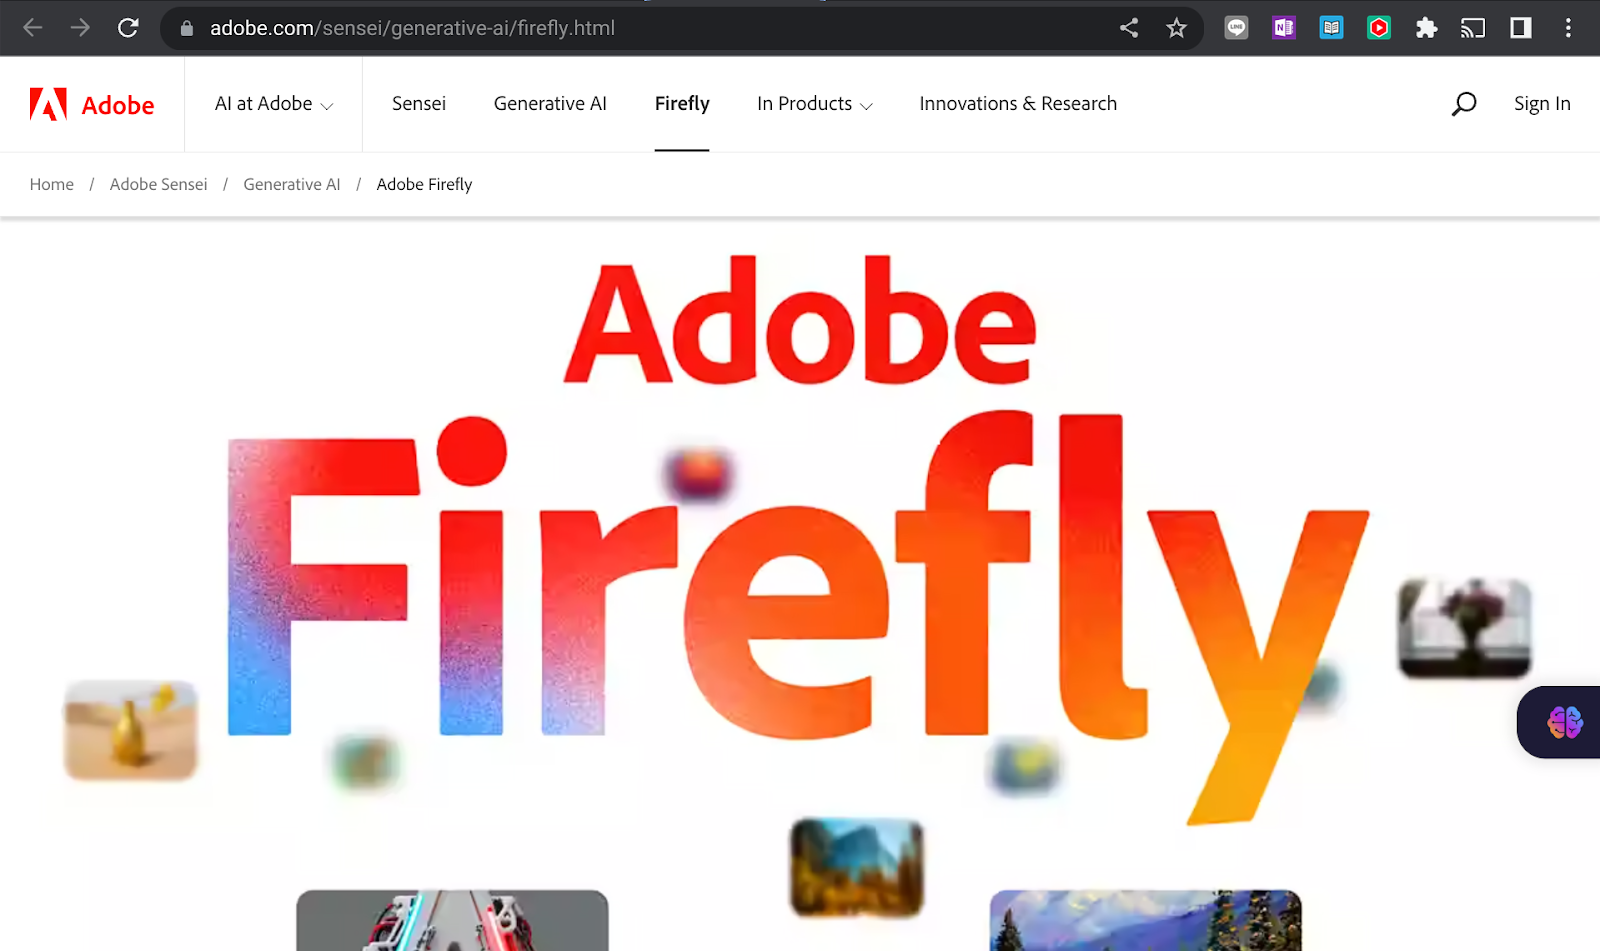
Task: Open the Chrome three-dot menu
Action: (x=1568, y=28)
